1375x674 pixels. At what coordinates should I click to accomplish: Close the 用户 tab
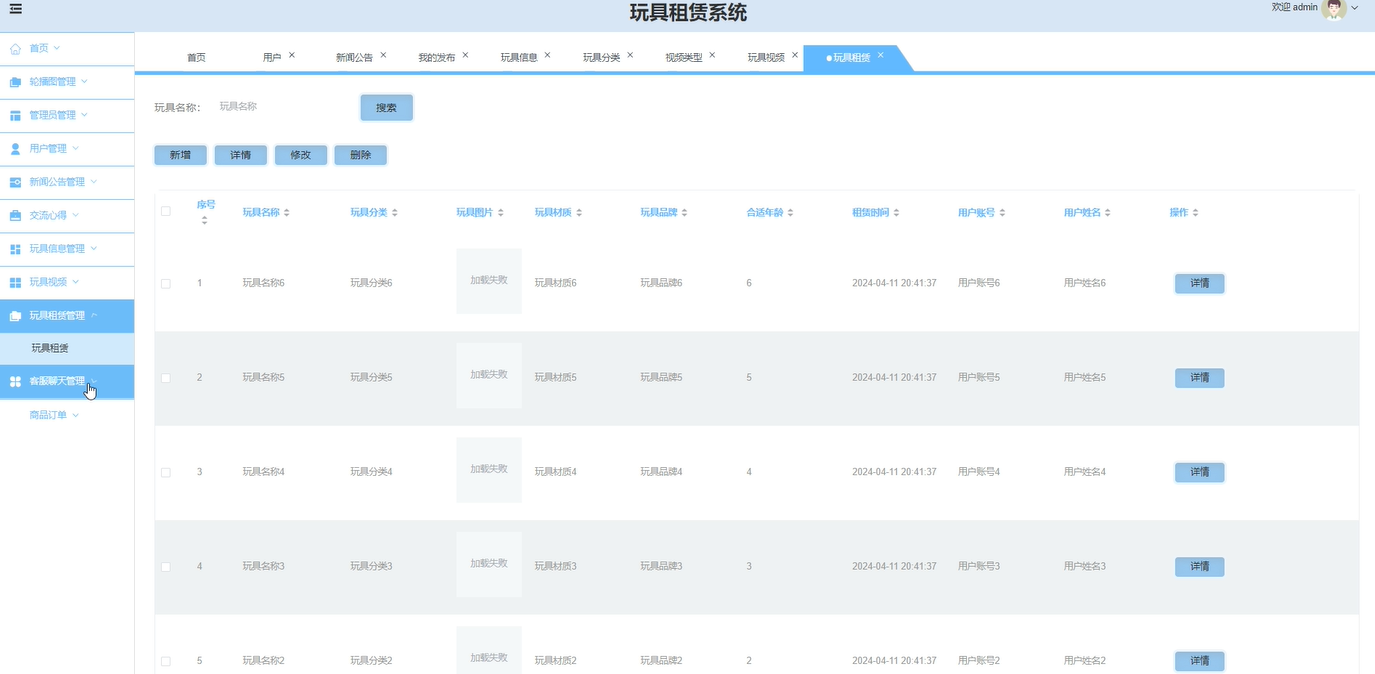click(x=292, y=55)
